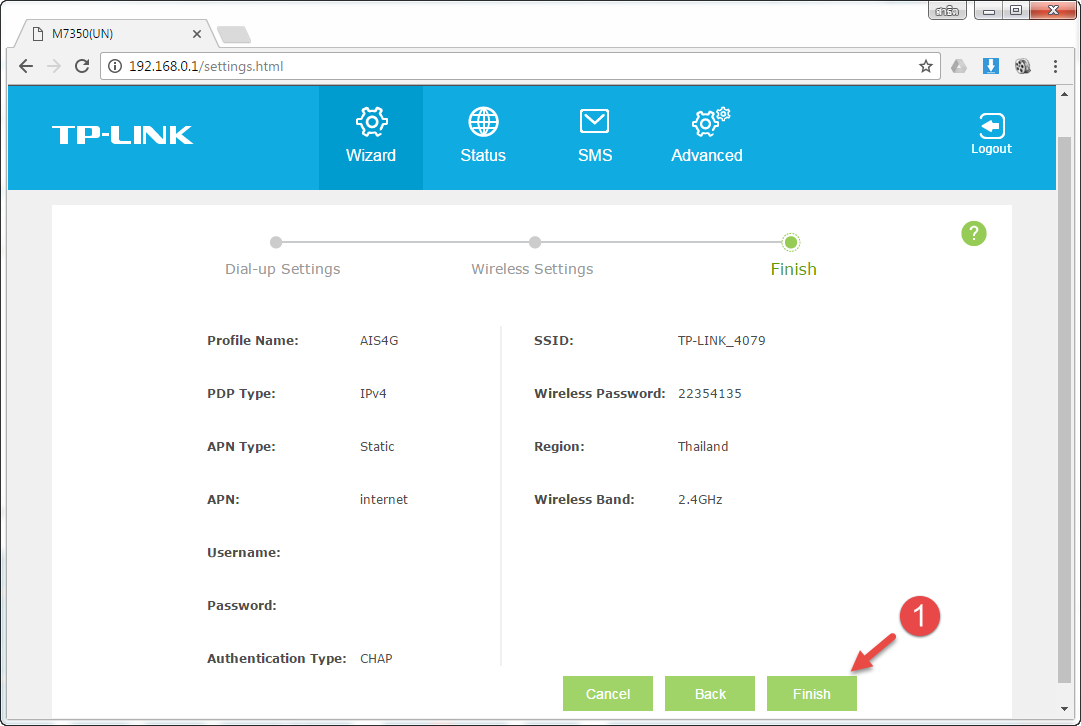This screenshot has height=726, width=1081.
Task: Go back to the previous wizard step
Action: click(709, 694)
